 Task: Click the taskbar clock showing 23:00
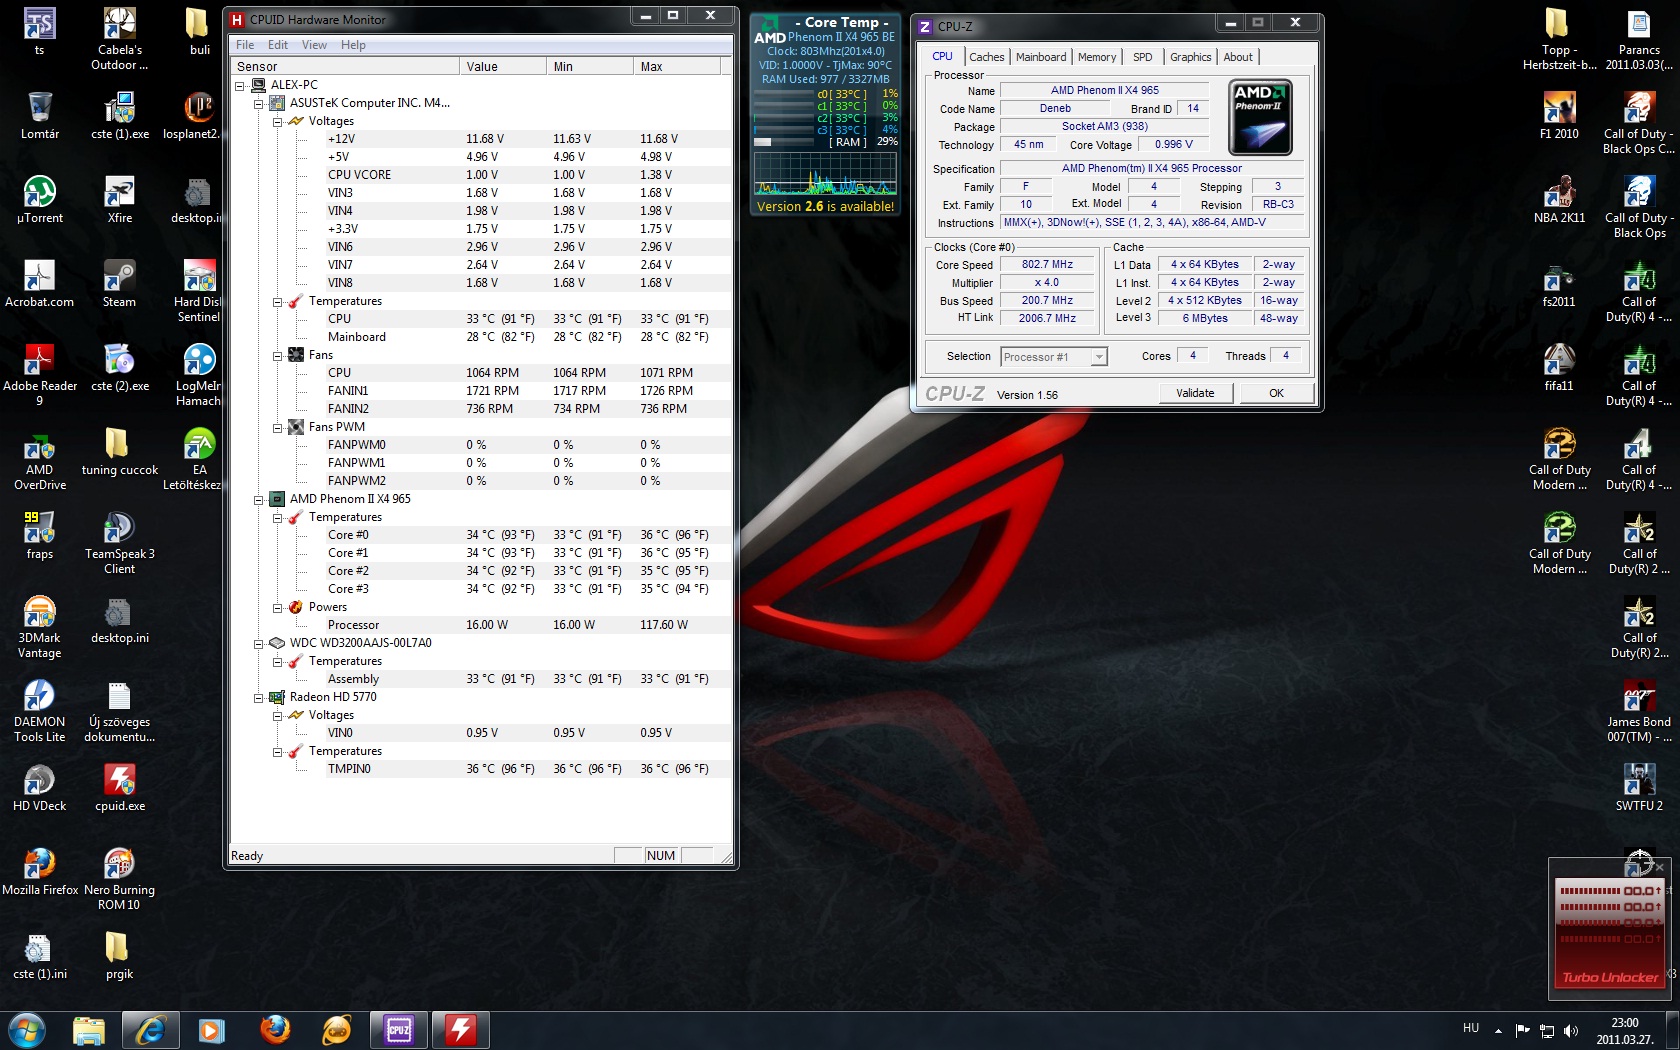(1624, 1031)
